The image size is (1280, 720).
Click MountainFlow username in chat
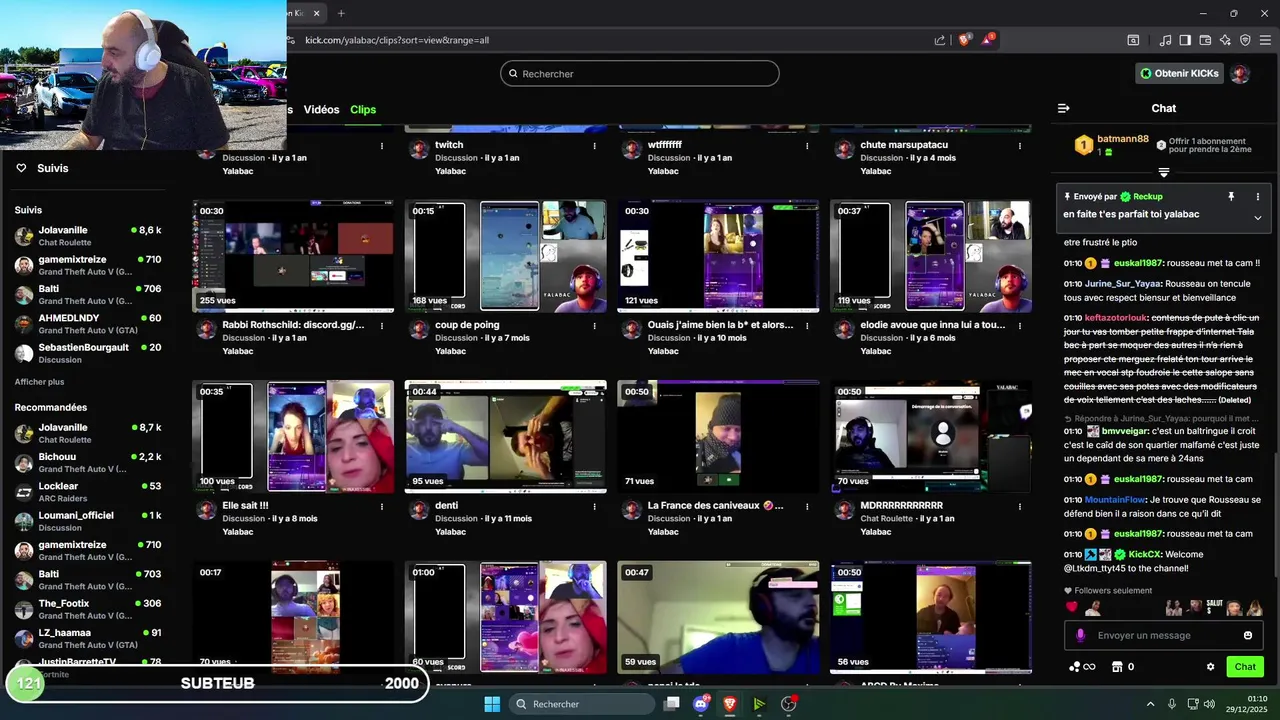point(1115,500)
